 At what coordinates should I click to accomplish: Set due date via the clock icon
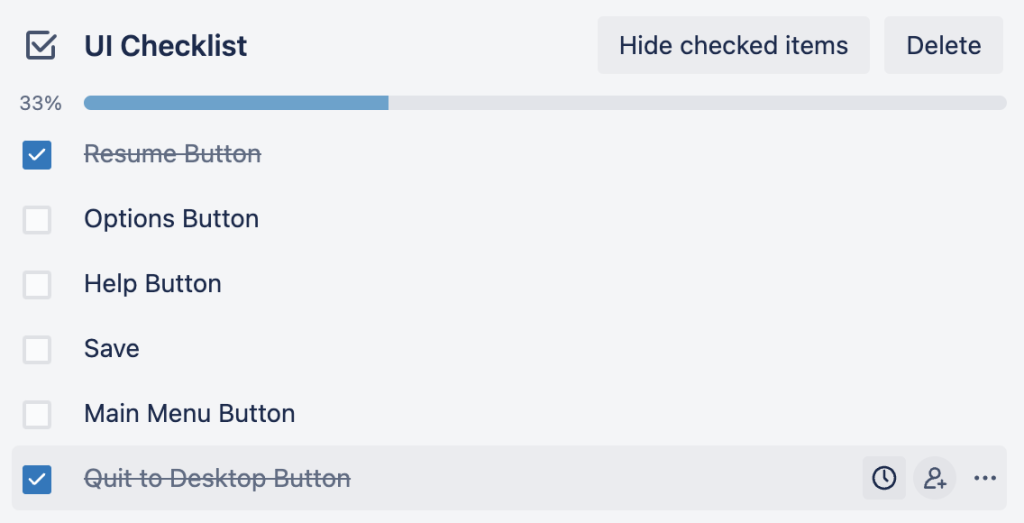tap(884, 479)
